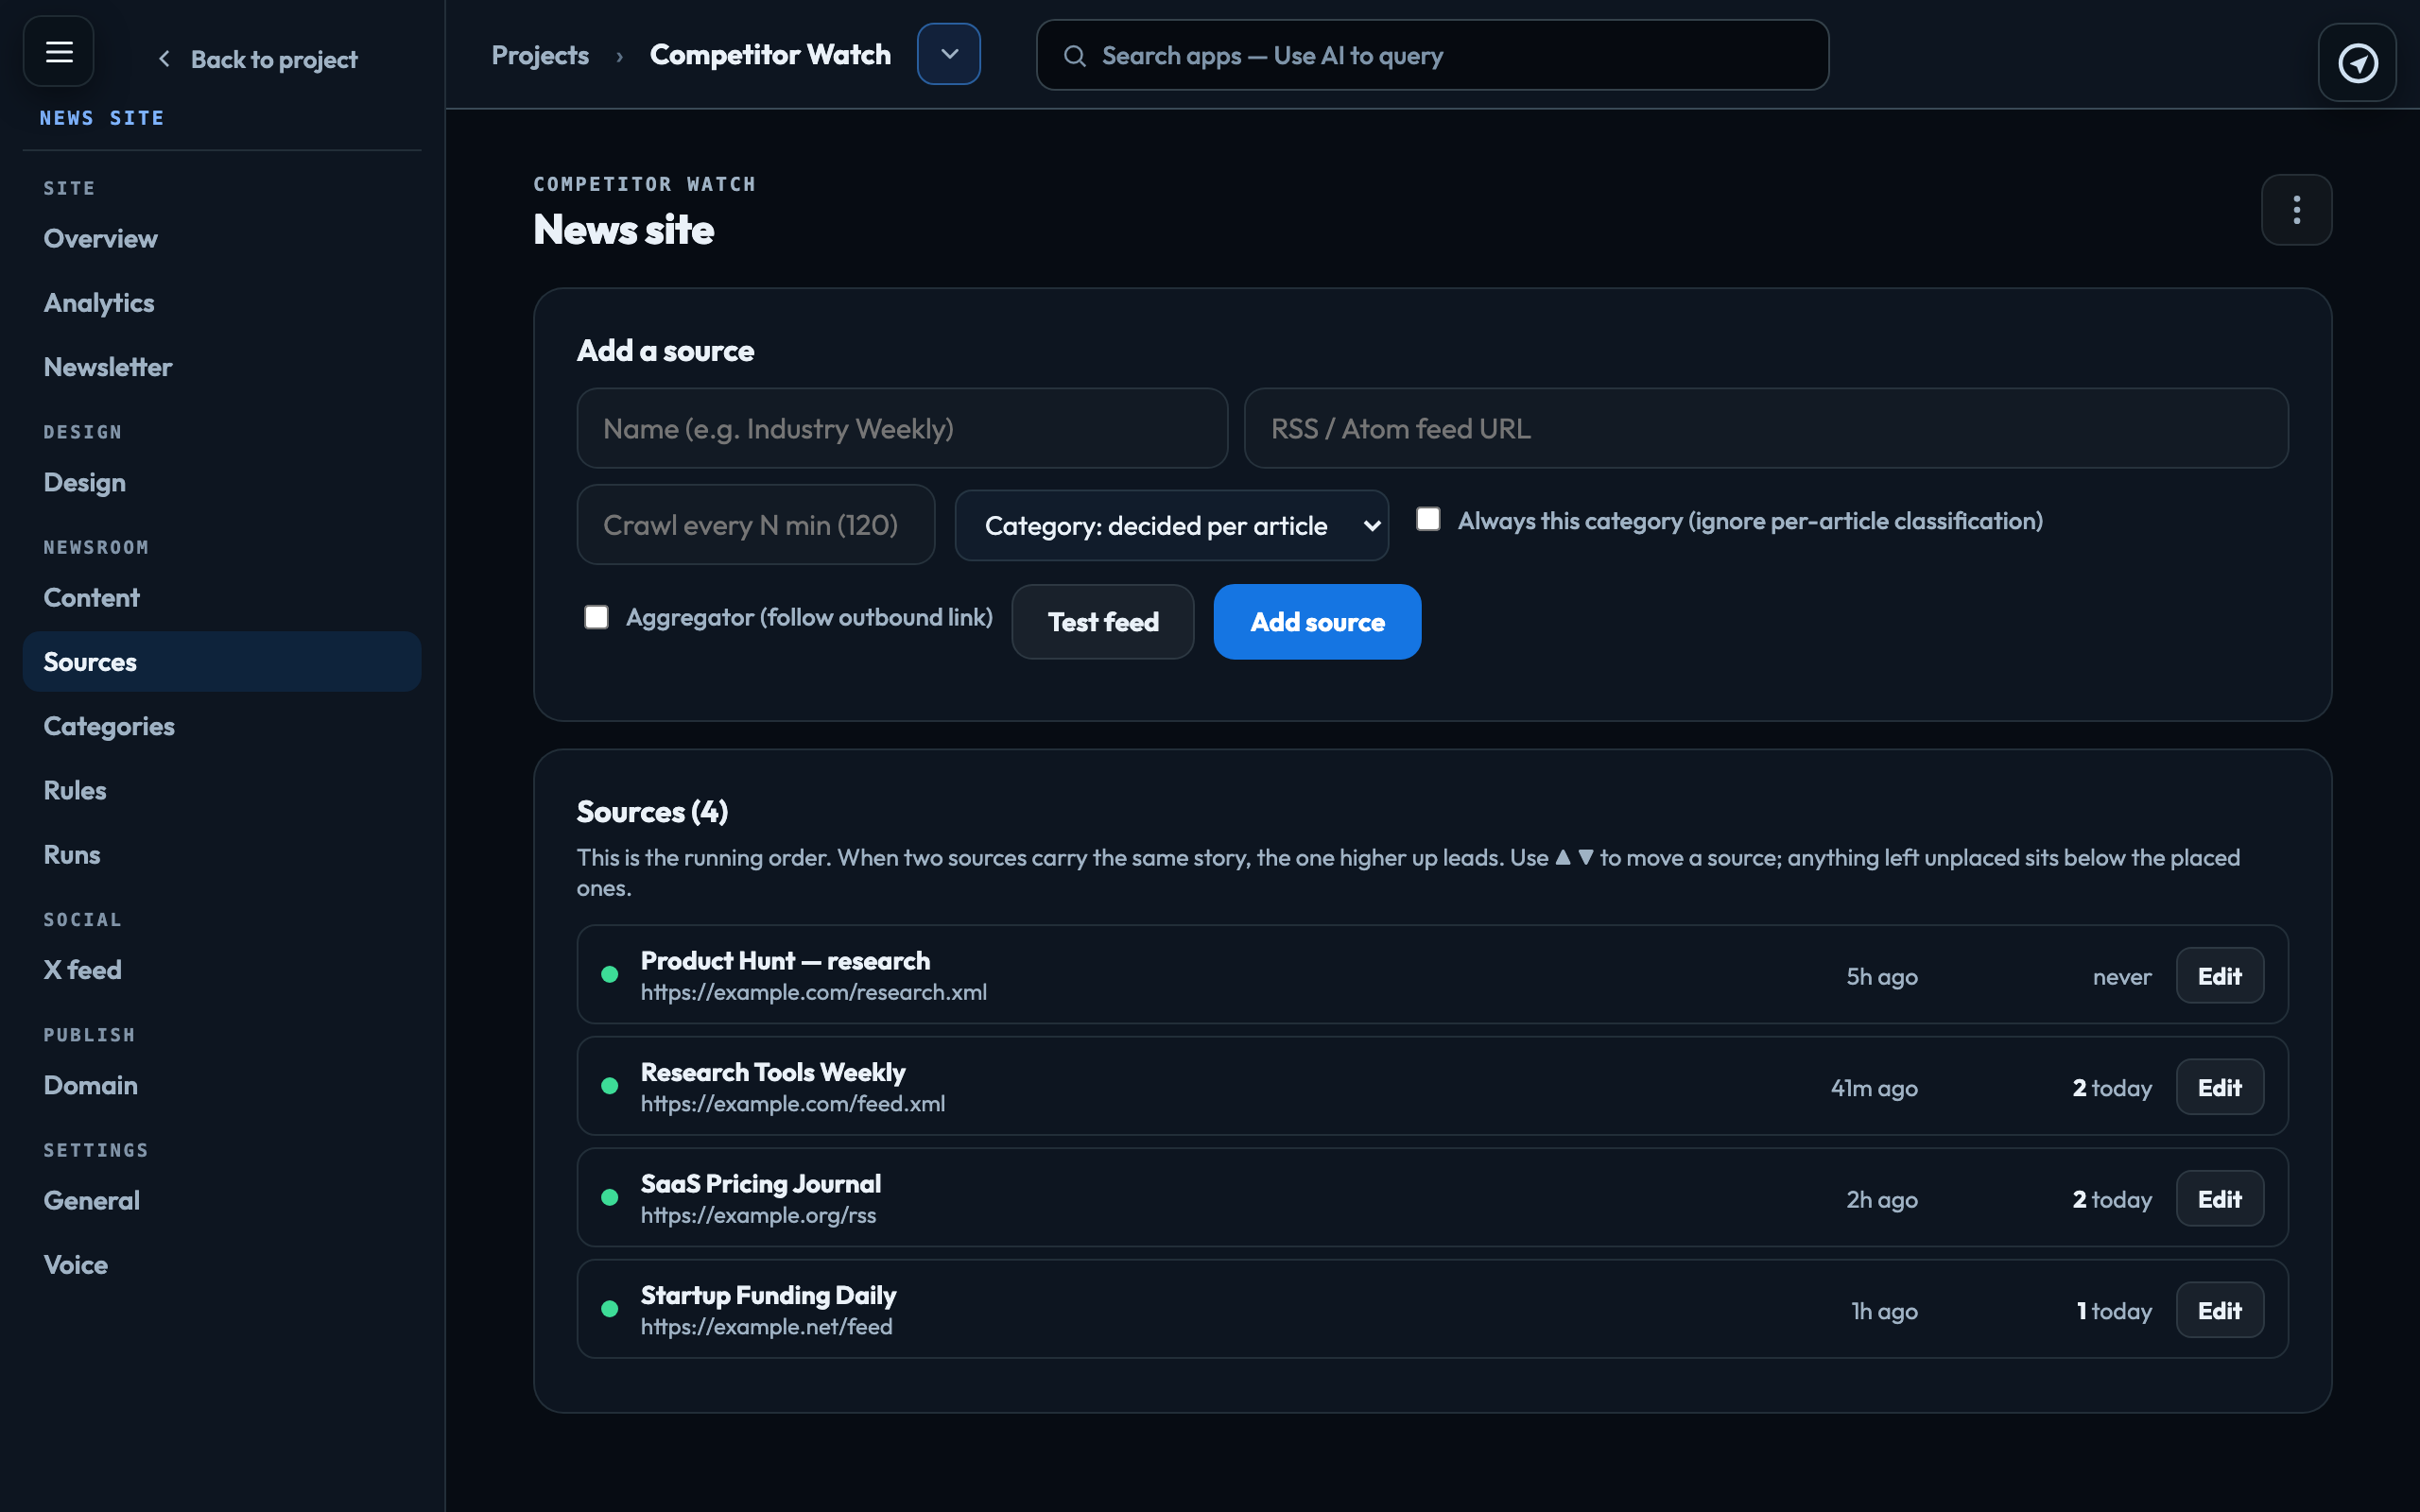This screenshot has width=2420, height=1512.
Task: Click Product Hunt status dot
Action: [609, 975]
